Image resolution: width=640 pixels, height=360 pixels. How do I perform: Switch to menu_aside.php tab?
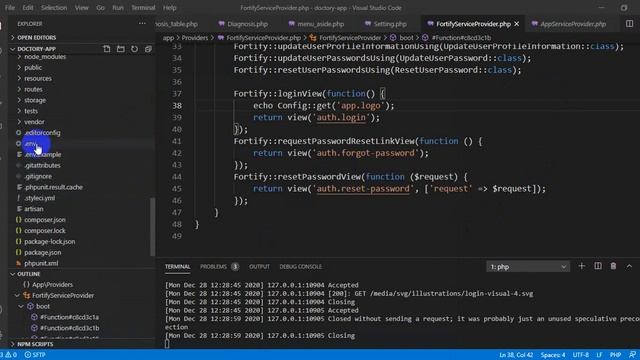point(317,24)
